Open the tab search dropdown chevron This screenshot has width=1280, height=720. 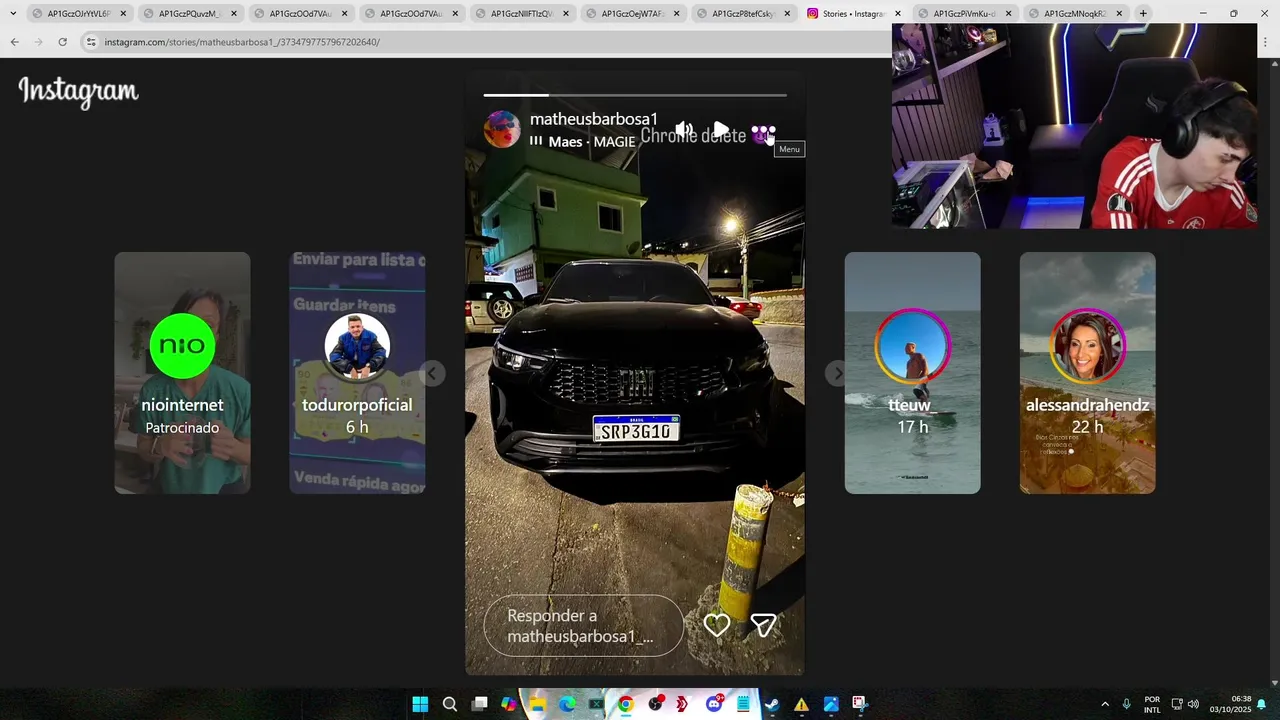pyautogui.click(x=12, y=13)
